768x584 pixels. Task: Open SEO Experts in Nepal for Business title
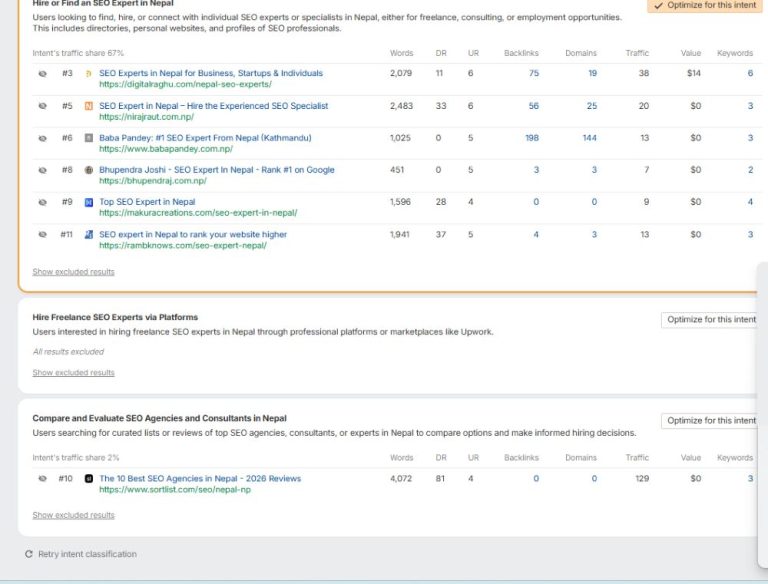211,73
